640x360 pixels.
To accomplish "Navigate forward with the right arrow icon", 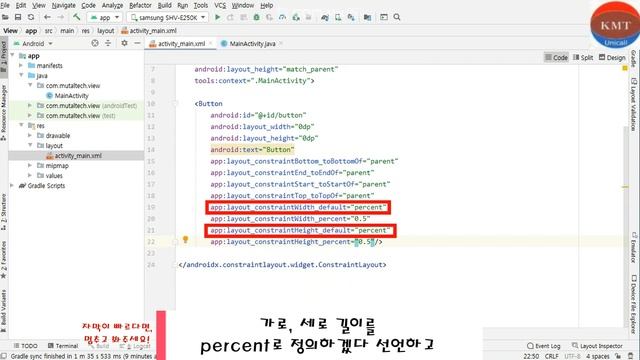I will tap(60, 17).
